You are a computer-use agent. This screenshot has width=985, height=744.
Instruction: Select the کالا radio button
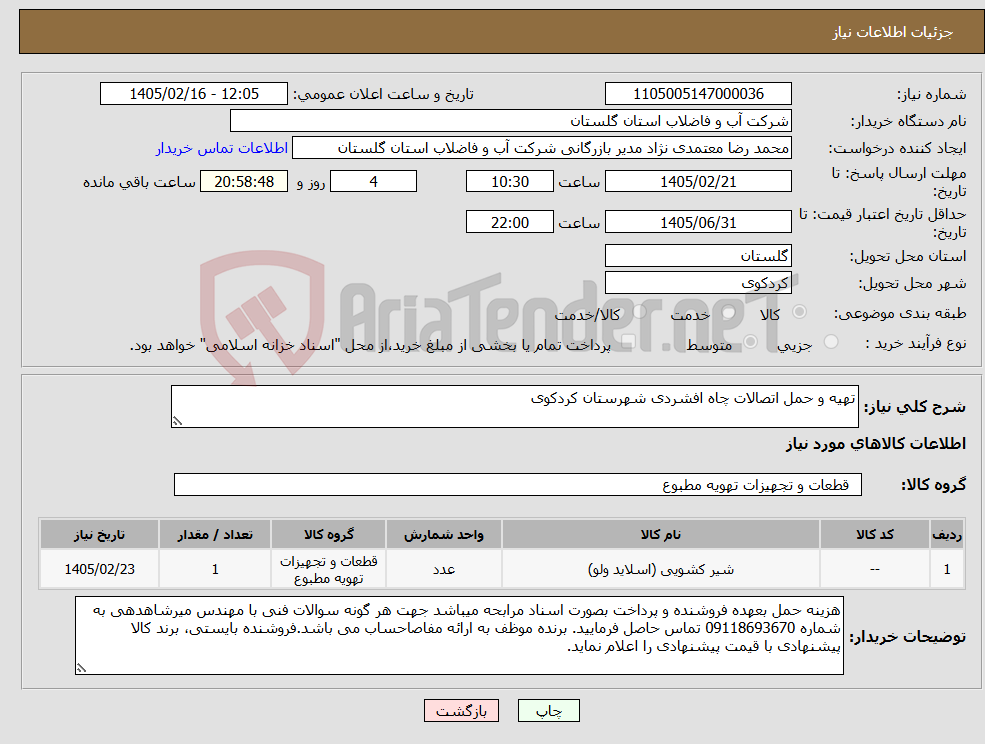[800, 312]
